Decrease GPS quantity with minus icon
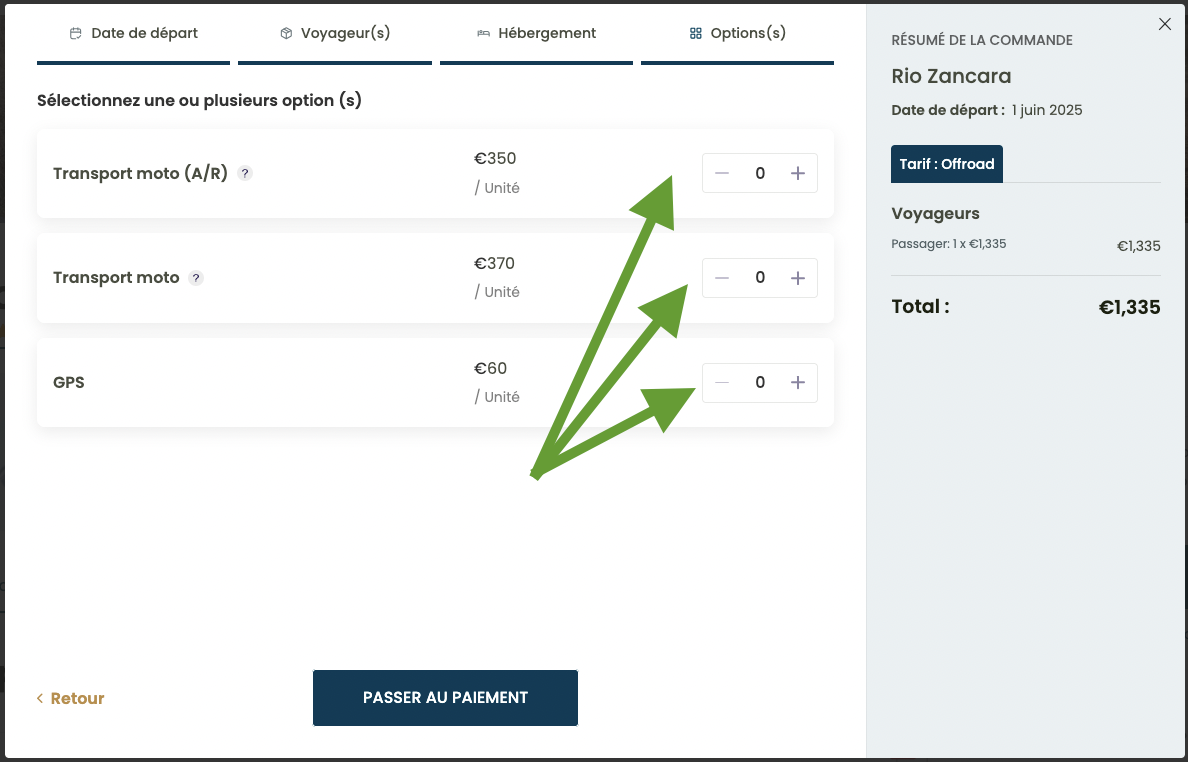This screenshot has height=762, width=1188. [x=721, y=383]
